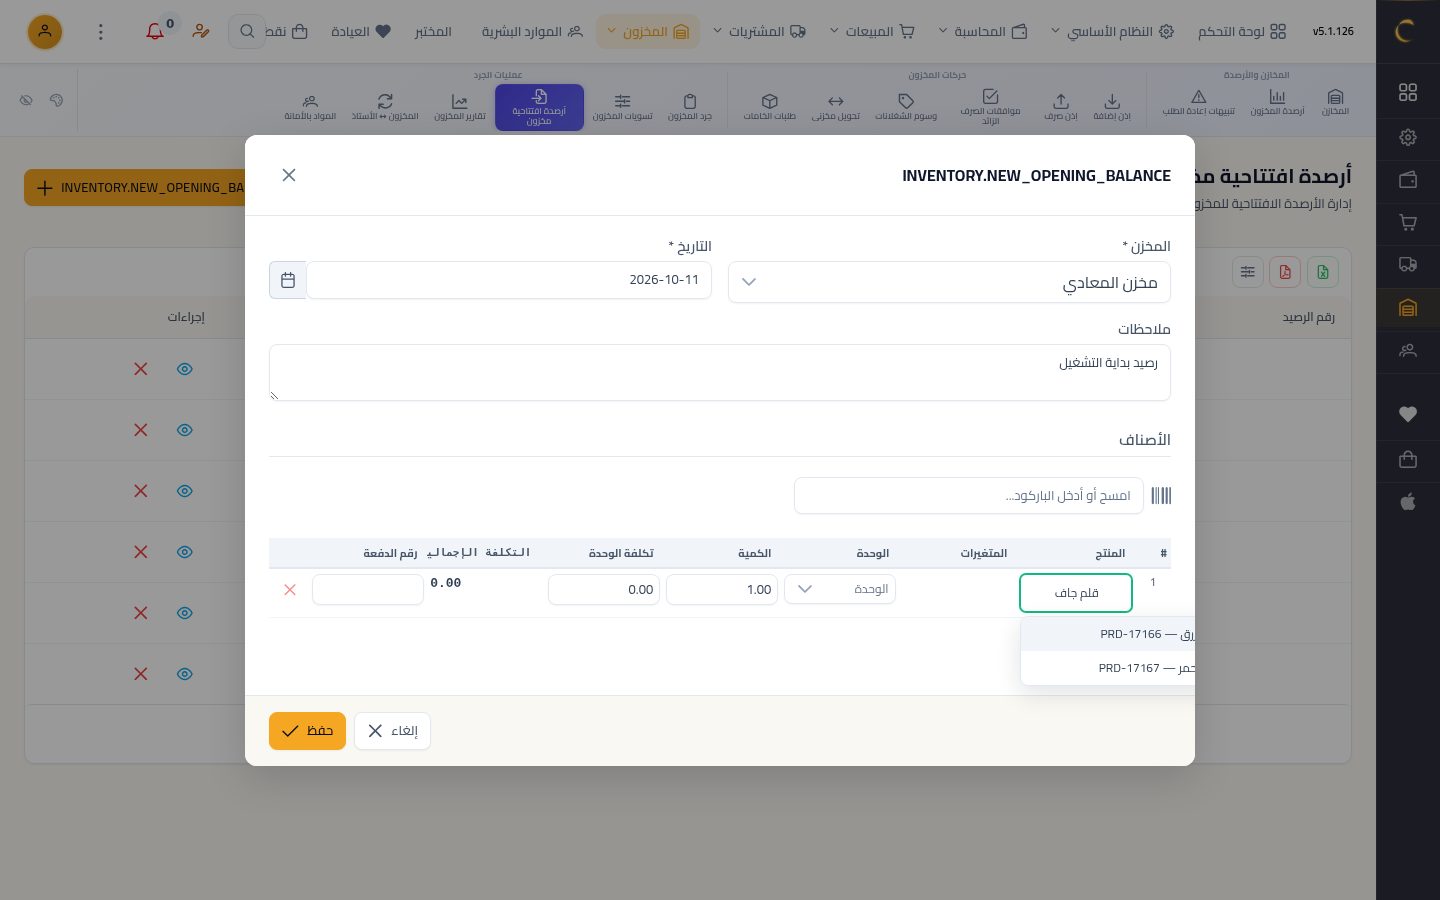1440x900 pixels.
Task: Expand the المبيعات top menu
Action: pyautogui.click(x=872, y=32)
